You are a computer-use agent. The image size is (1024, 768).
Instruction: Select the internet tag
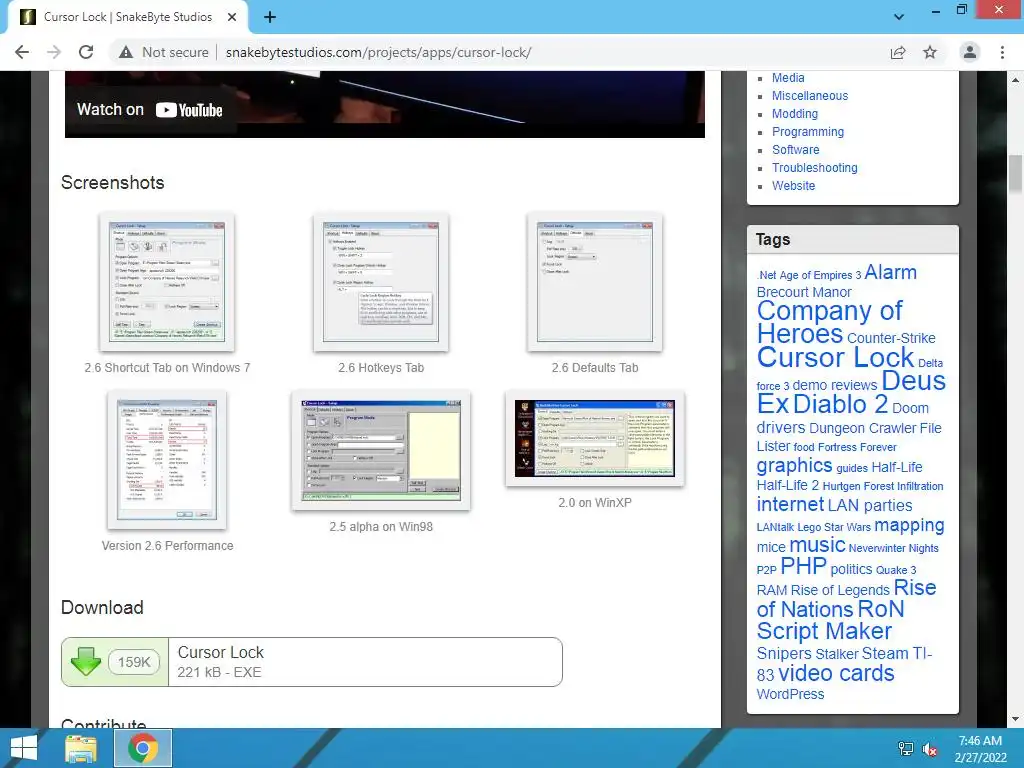[x=790, y=504]
